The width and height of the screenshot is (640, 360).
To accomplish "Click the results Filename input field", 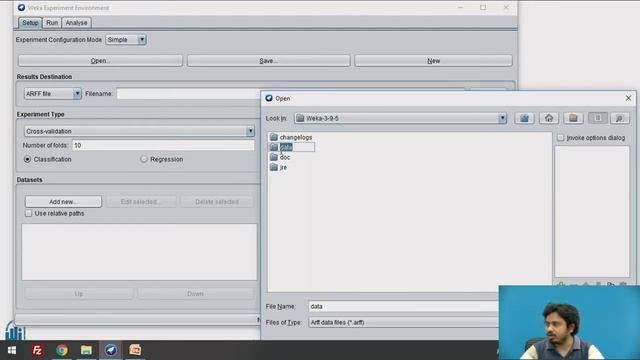I will 188,94.
